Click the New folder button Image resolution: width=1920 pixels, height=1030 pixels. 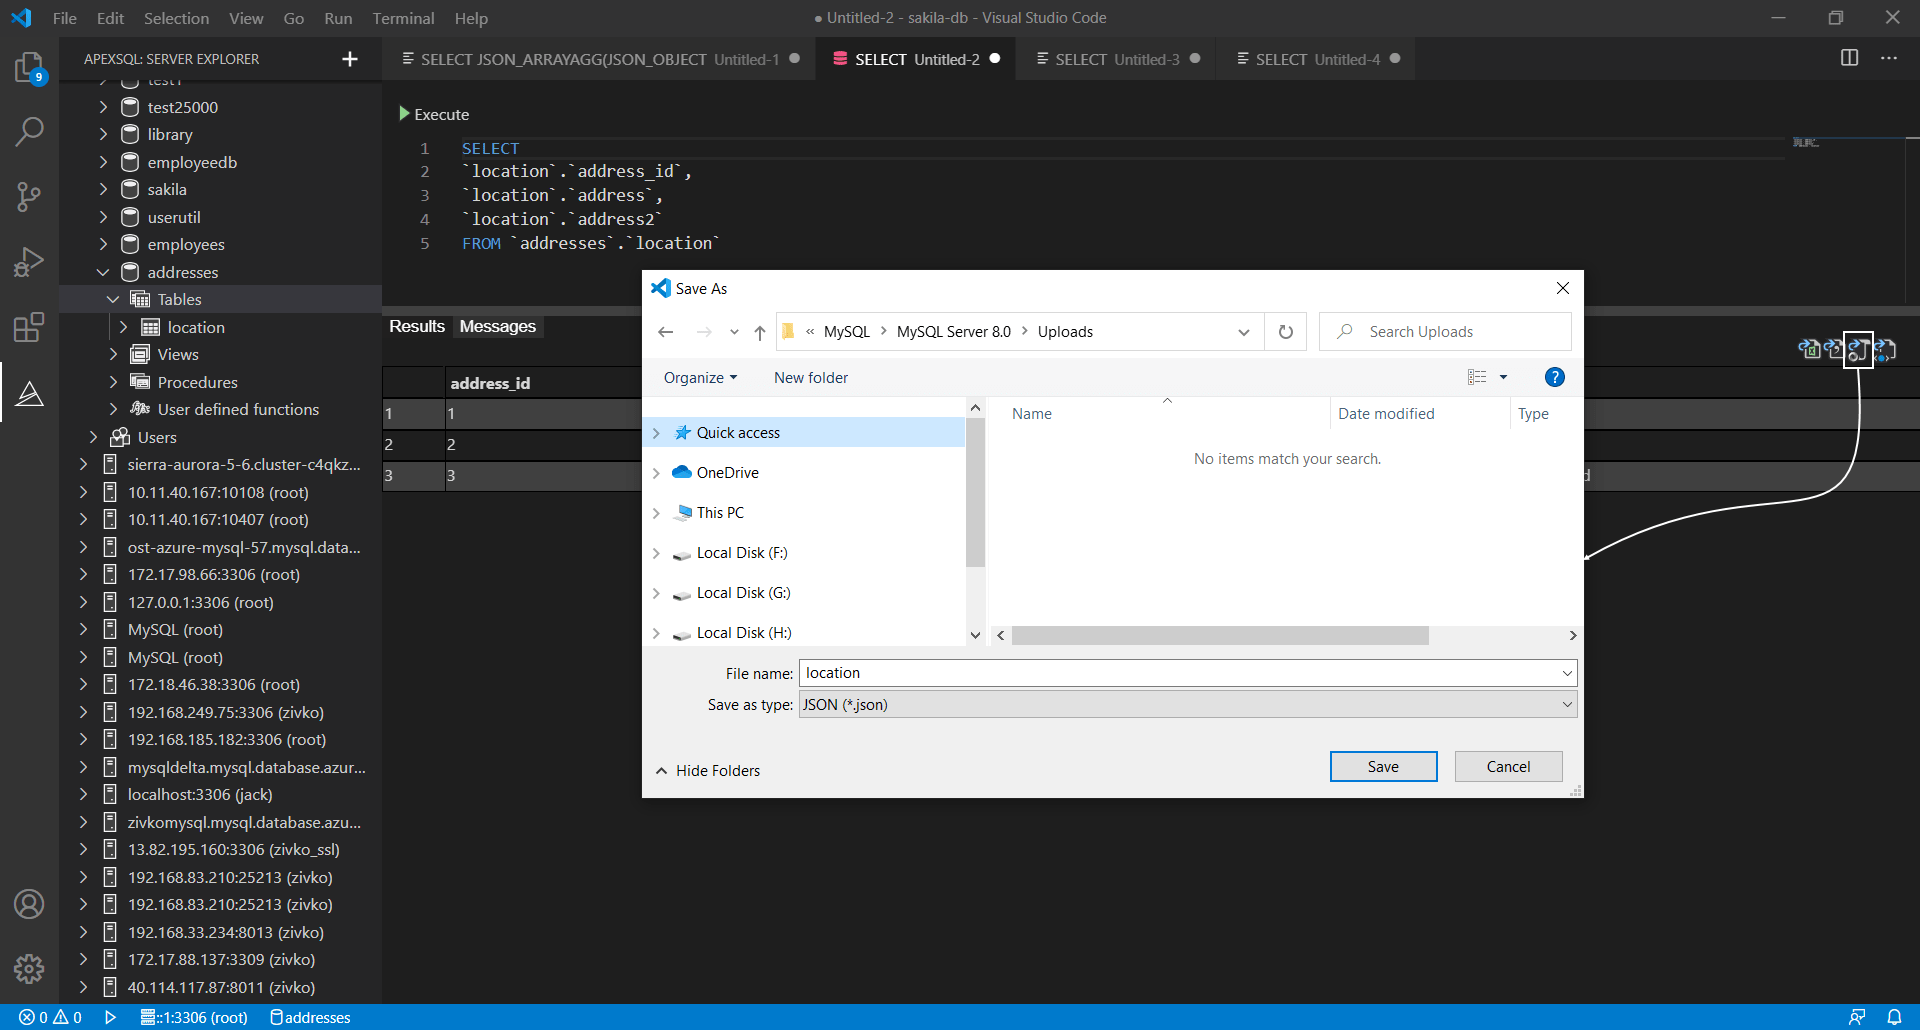coord(811,378)
